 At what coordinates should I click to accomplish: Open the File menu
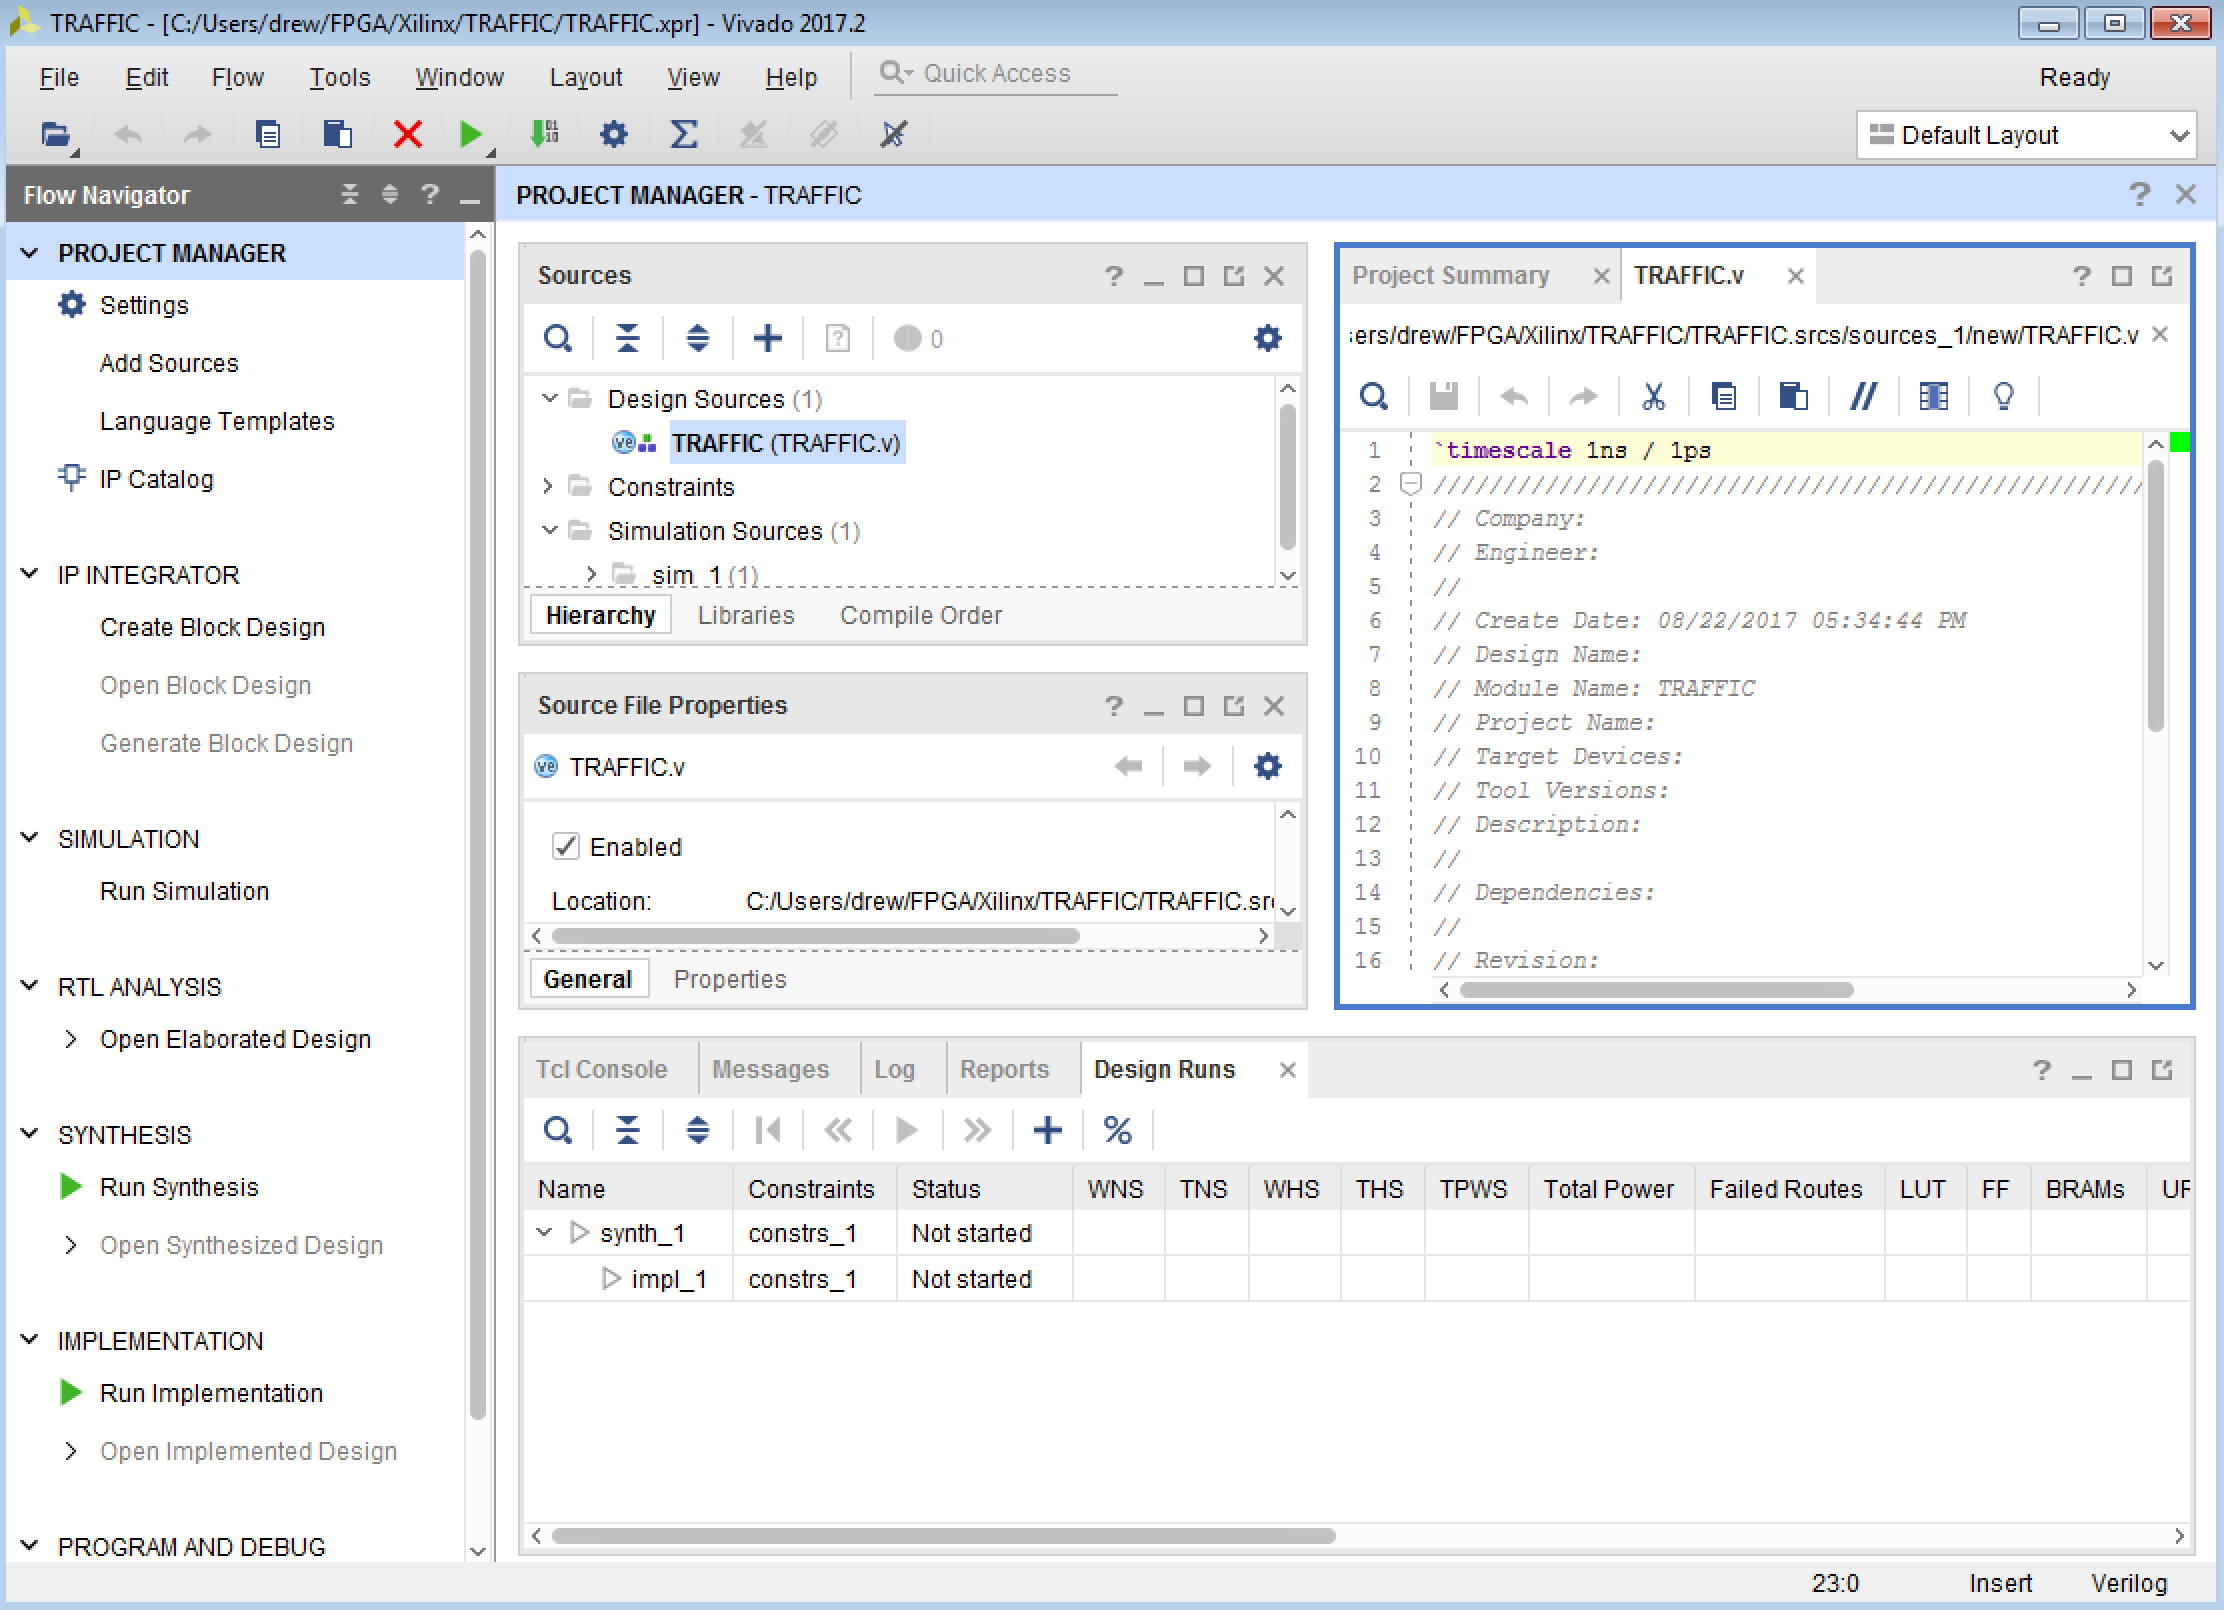[59, 77]
